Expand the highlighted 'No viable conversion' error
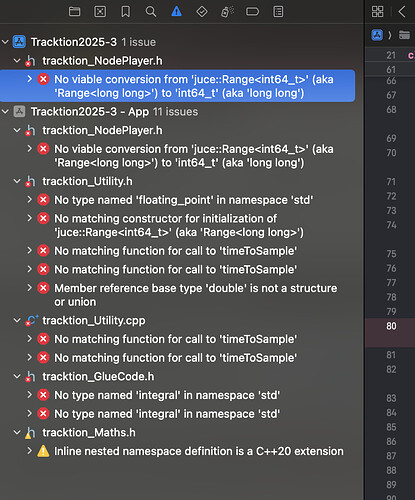The height and width of the screenshot is (500, 415). click(30, 79)
